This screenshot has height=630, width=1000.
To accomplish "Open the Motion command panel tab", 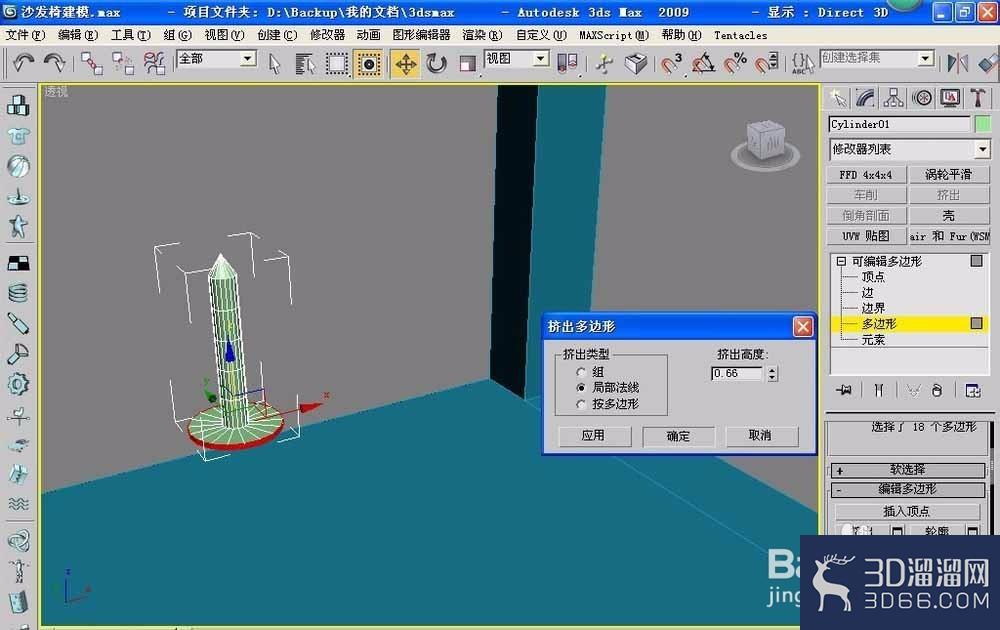I will click(x=922, y=98).
